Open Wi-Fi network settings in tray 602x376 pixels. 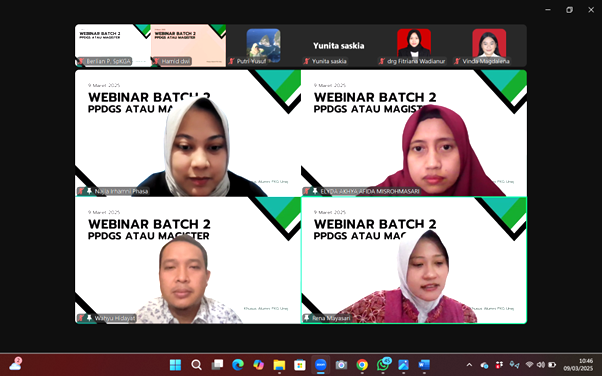pyautogui.click(x=529, y=364)
